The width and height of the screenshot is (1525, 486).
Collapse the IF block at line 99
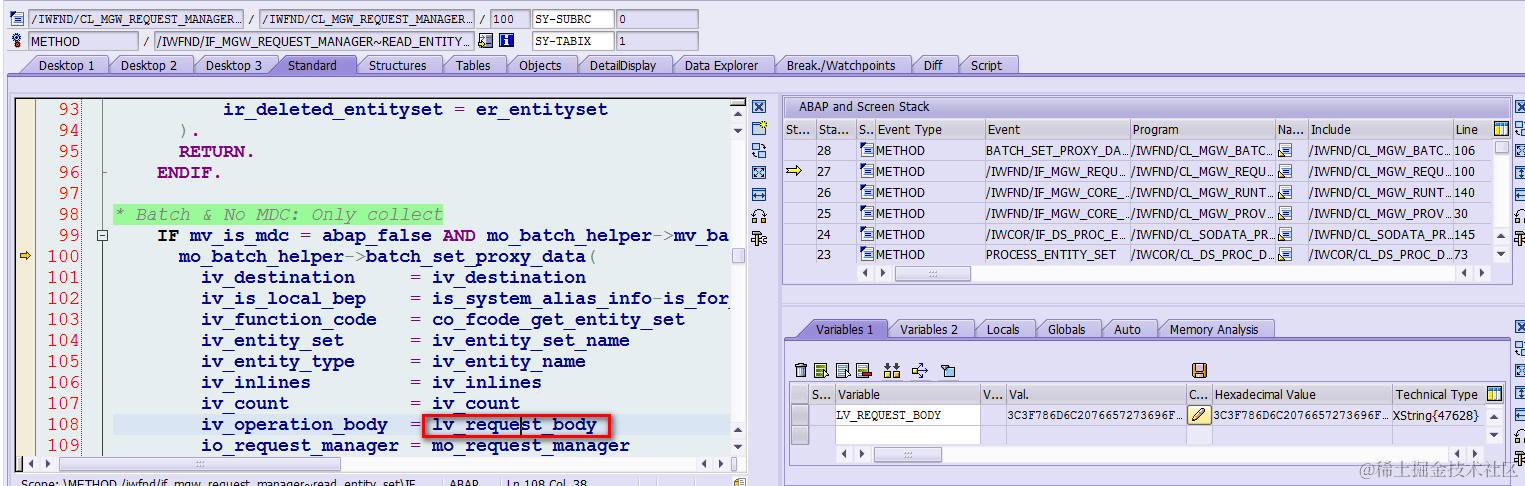101,236
